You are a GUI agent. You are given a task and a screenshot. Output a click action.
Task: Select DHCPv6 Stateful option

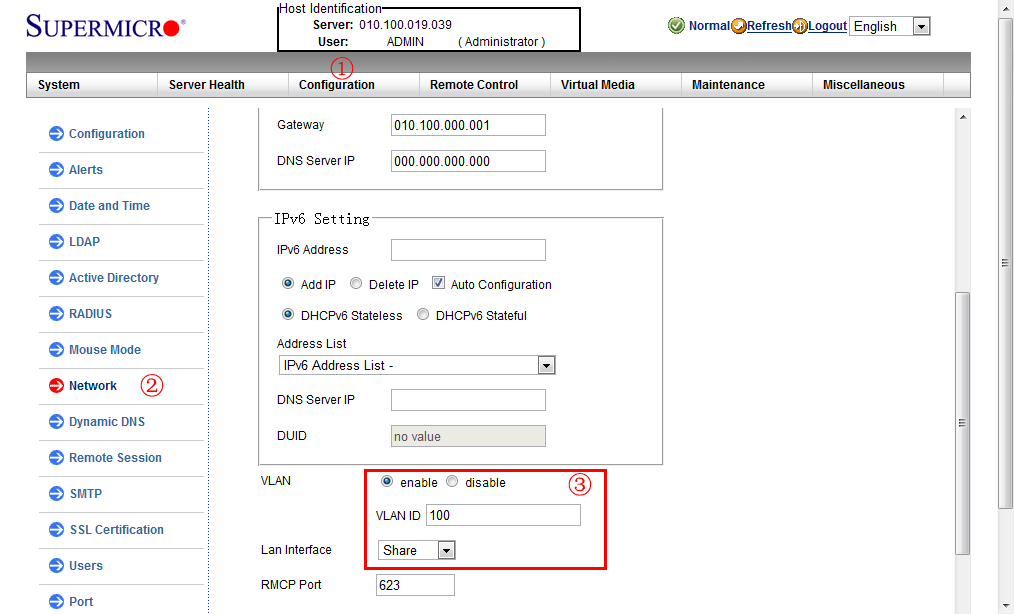tap(423, 314)
